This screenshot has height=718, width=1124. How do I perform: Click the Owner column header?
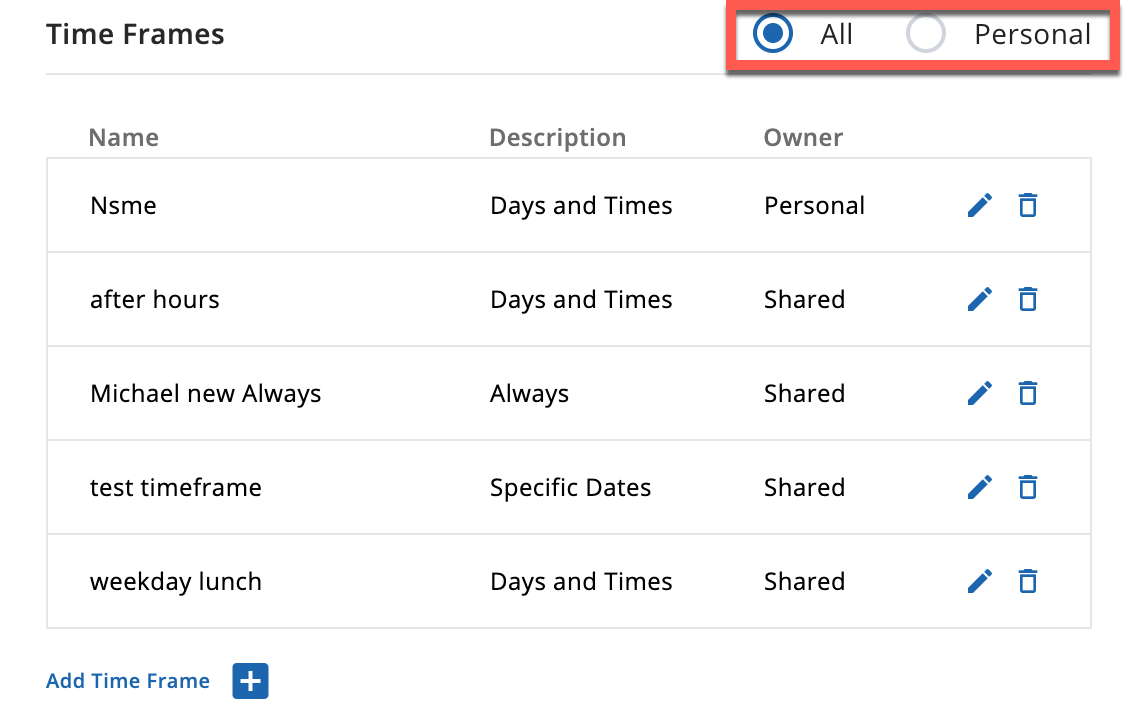tap(803, 137)
